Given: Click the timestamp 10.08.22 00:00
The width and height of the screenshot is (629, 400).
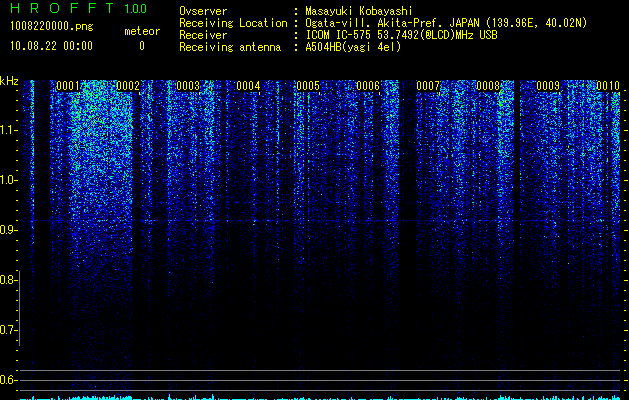Looking at the screenshot, I should coord(51,46).
